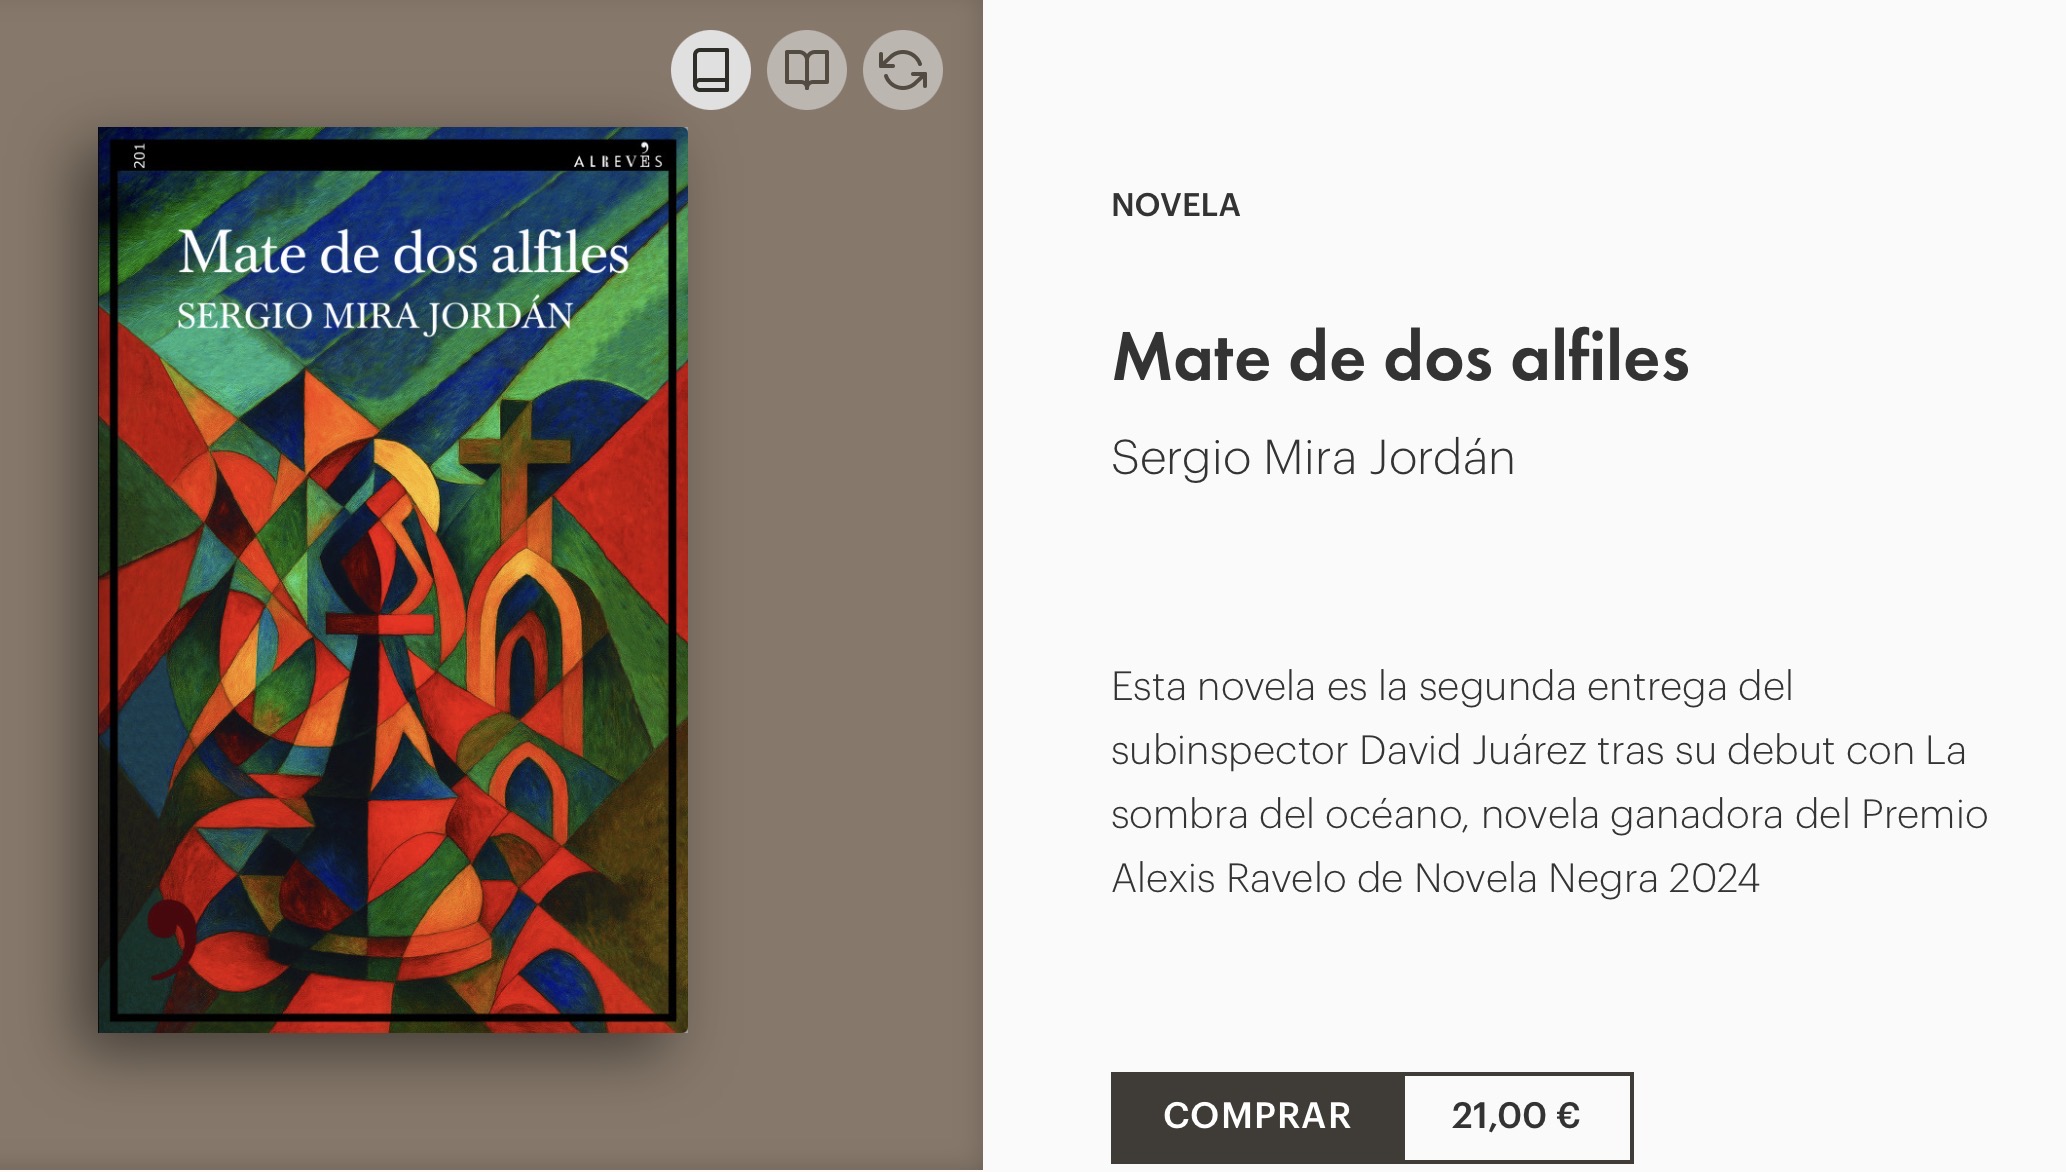Click the rotate book arrows icon
This screenshot has width=2066, height=1172.
[x=903, y=70]
